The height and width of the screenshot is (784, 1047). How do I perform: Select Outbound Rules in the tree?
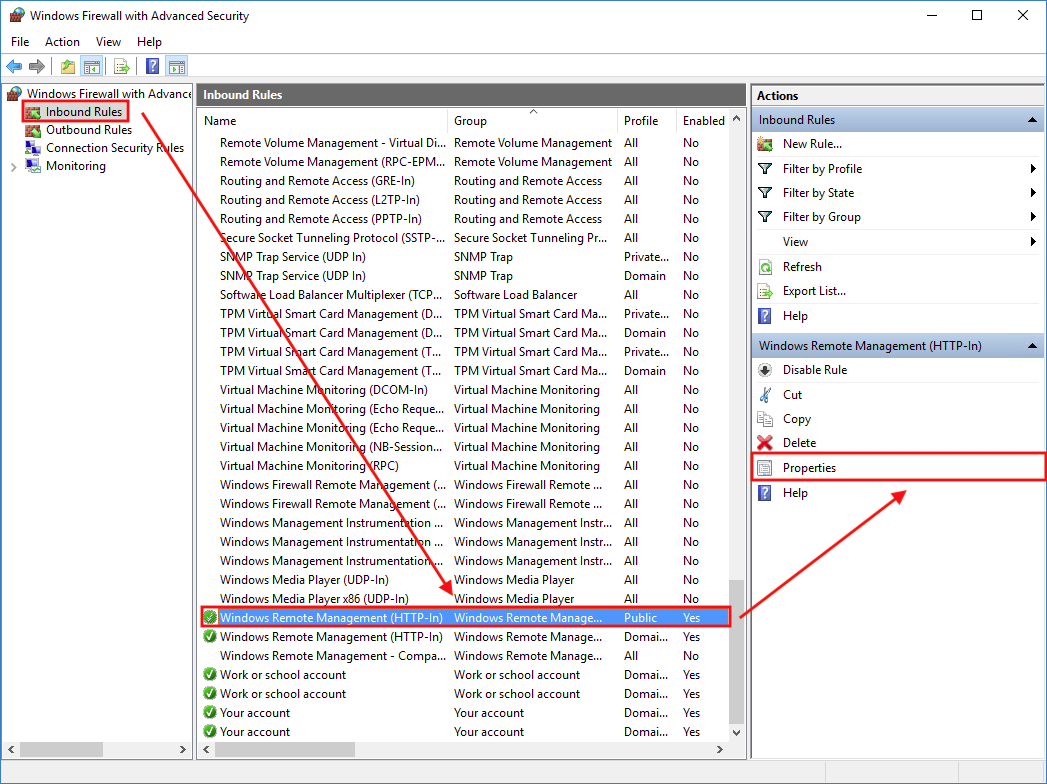[89, 130]
